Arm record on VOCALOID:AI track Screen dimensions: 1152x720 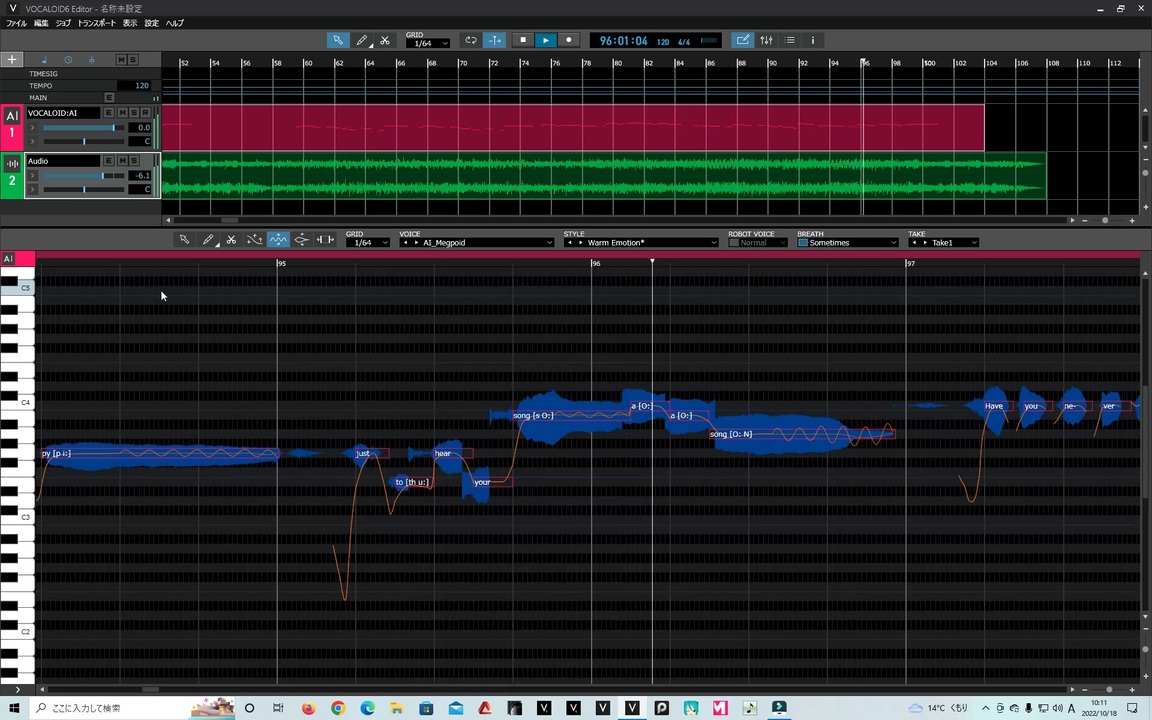point(145,112)
